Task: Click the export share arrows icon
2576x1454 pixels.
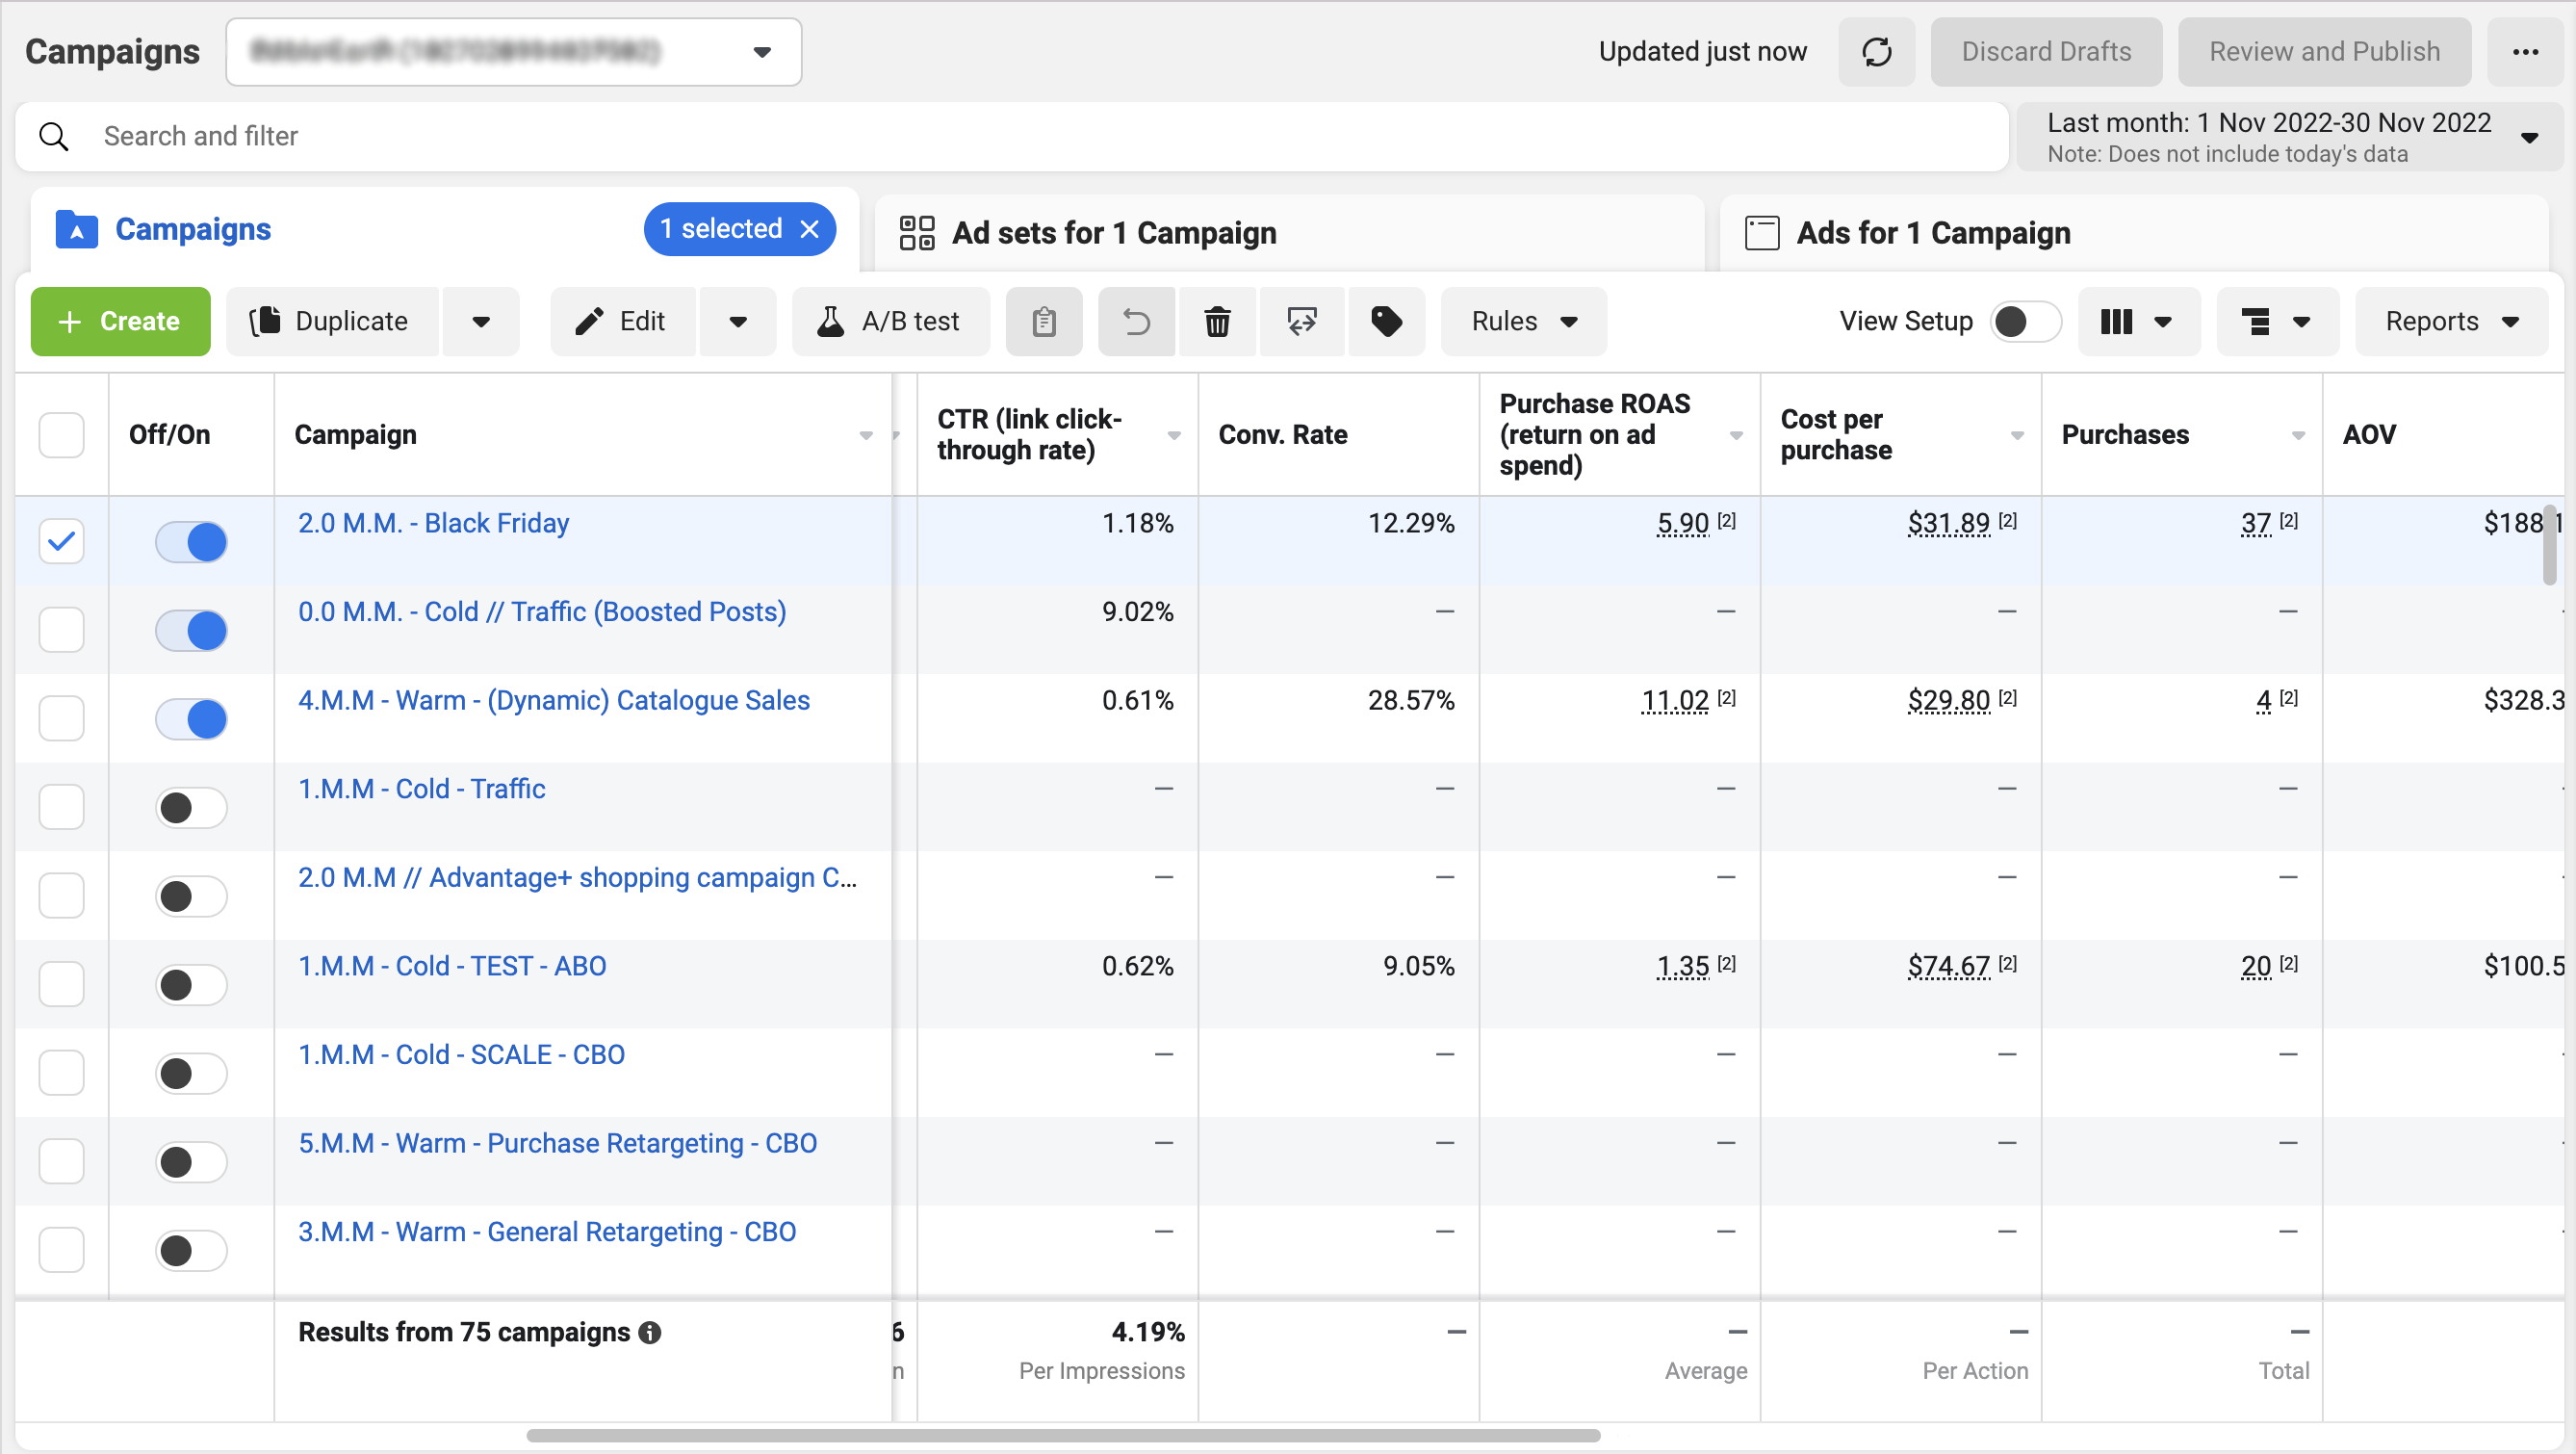Action: tap(1302, 322)
